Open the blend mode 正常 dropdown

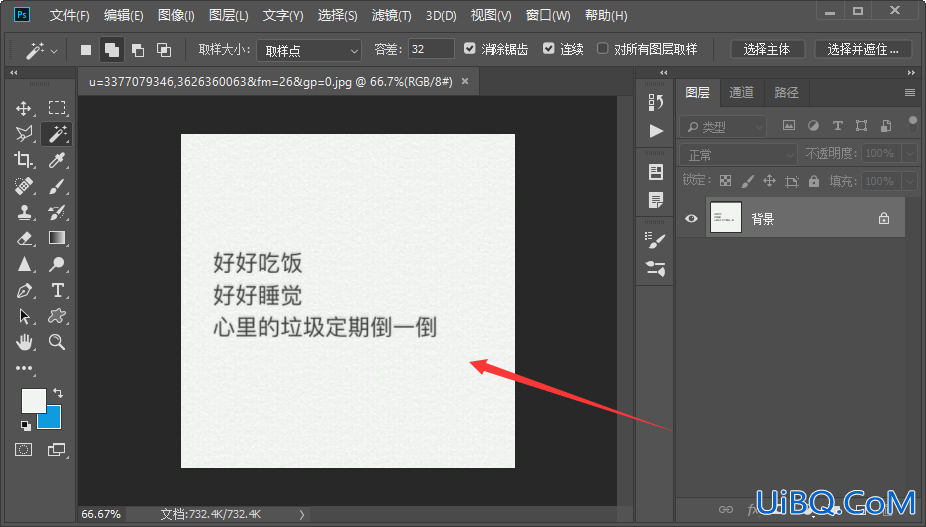[738, 155]
